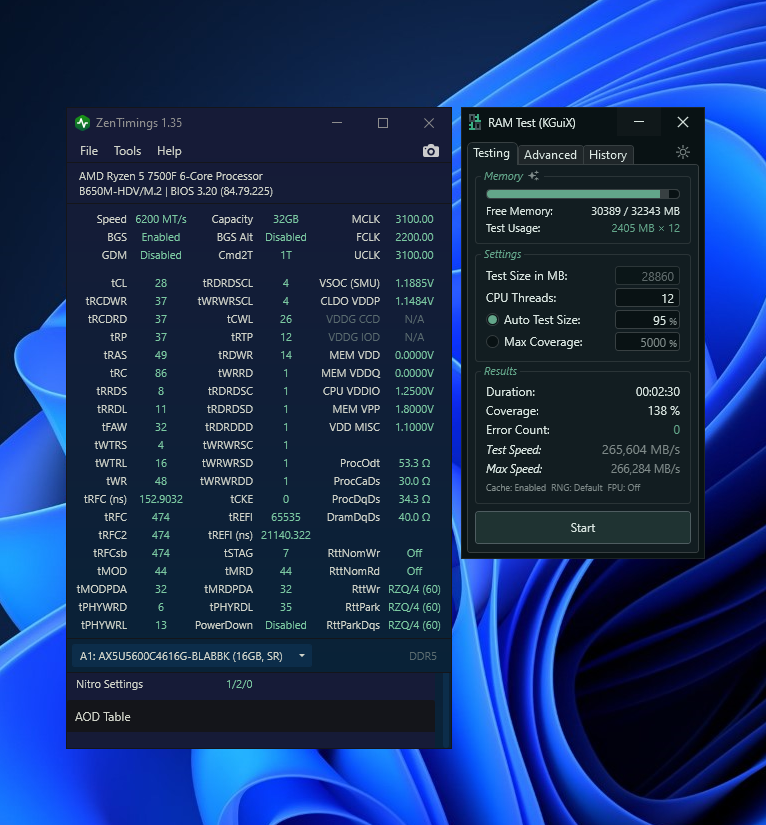The image size is (766, 825).
Task: Minimize the RAM Test window
Action: [x=639, y=122]
